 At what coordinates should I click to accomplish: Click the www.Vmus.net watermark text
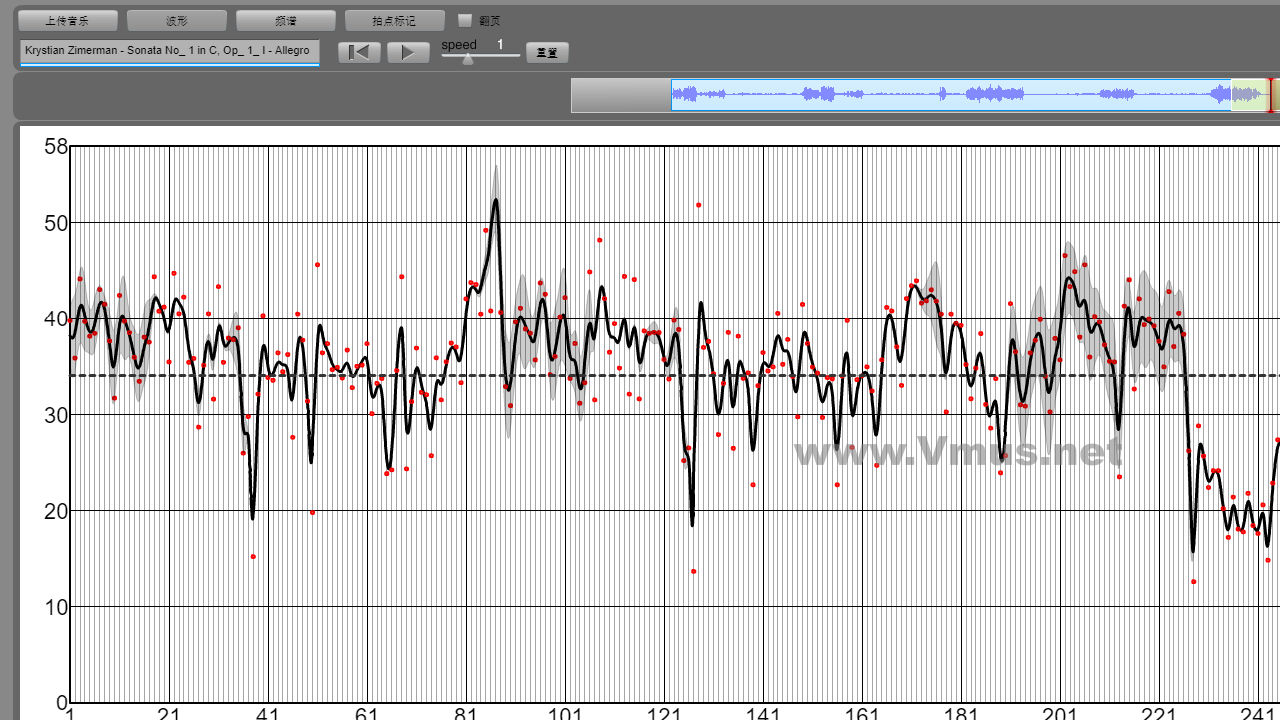tap(957, 452)
